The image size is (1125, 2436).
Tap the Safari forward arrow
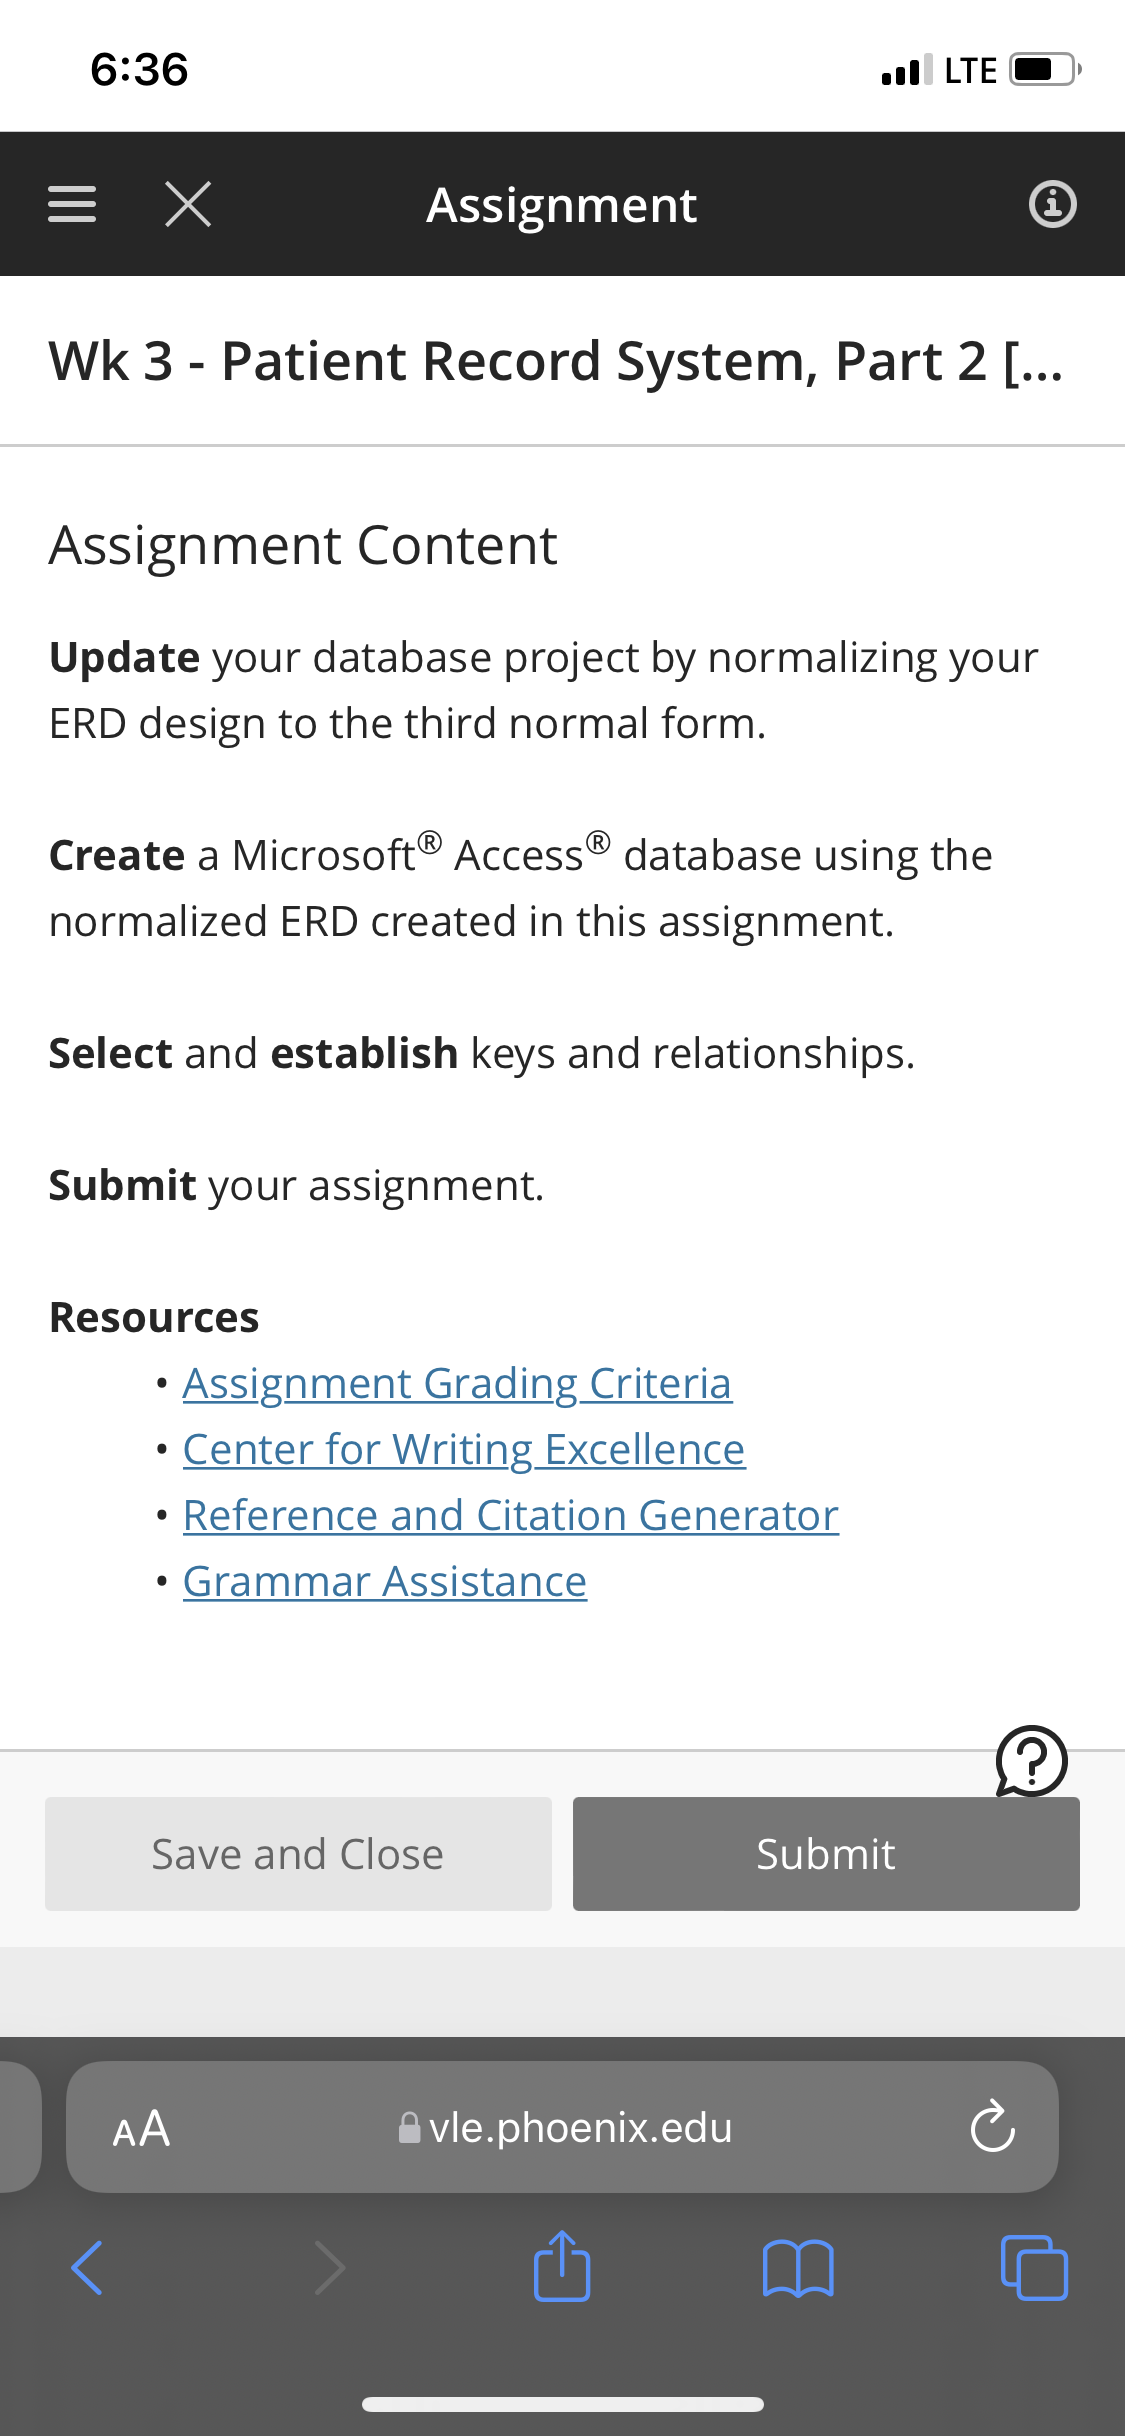pos(329,2268)
